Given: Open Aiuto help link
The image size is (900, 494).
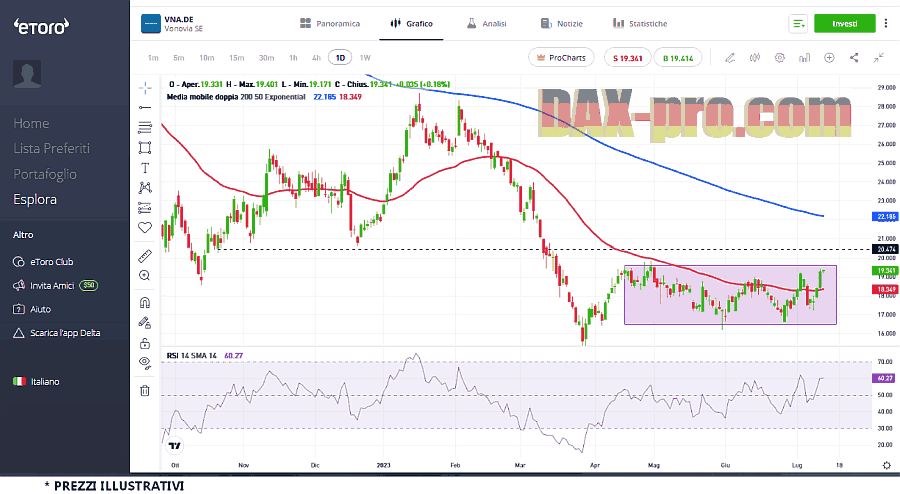Looking at the screenshot, I should coord(32,309).
